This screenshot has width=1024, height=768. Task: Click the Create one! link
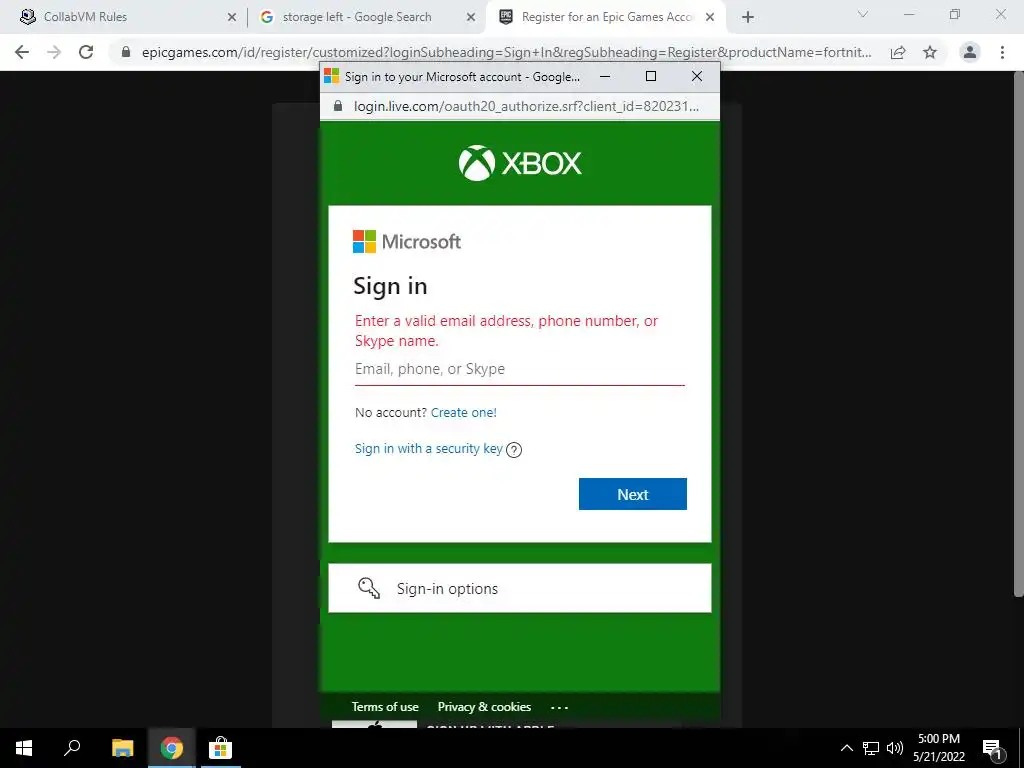click(x=464, y=413)
